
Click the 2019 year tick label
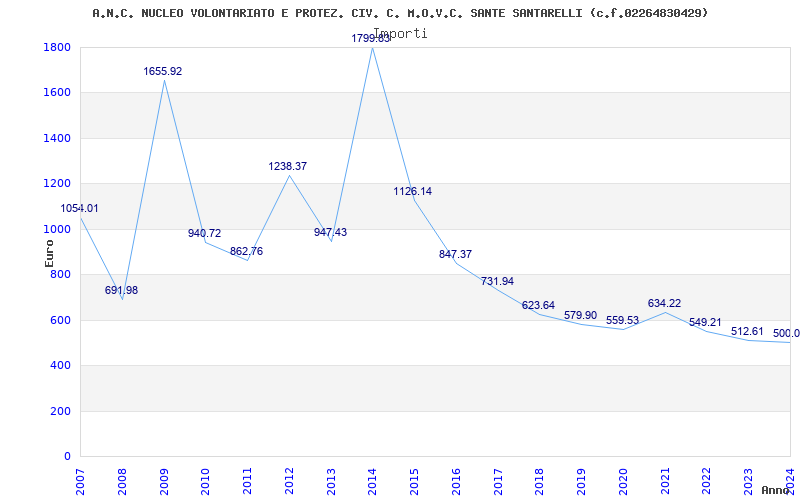point(582,482)
